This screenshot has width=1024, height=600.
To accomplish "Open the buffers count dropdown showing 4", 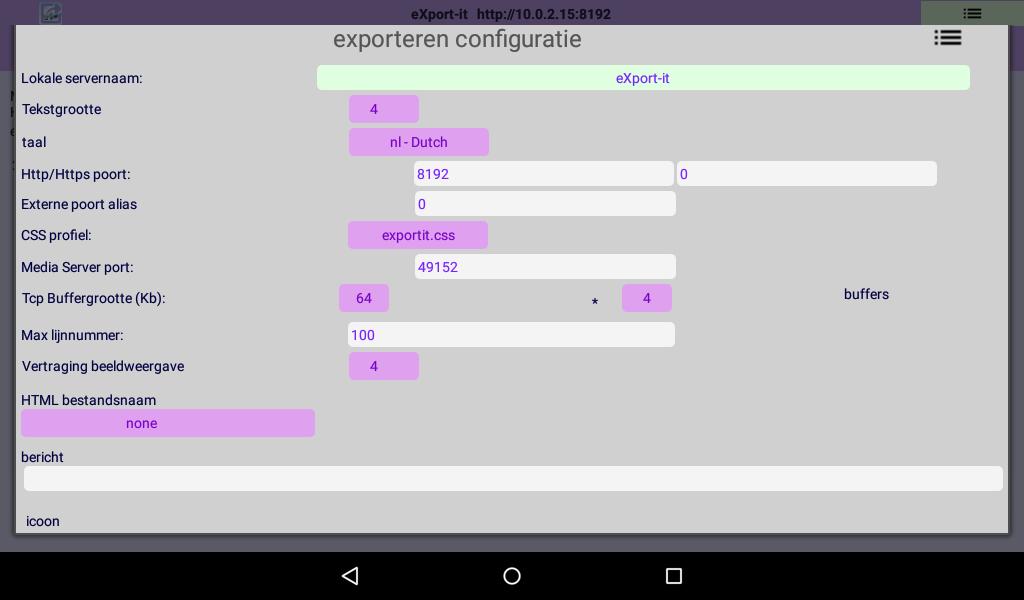I will coord(647,298).
